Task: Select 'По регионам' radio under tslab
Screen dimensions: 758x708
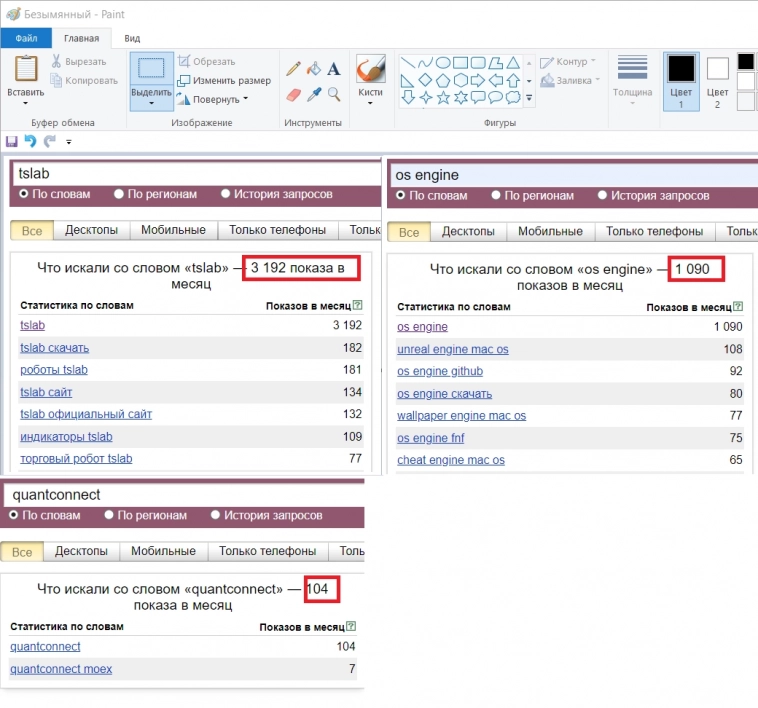Action: click(120, 194)
